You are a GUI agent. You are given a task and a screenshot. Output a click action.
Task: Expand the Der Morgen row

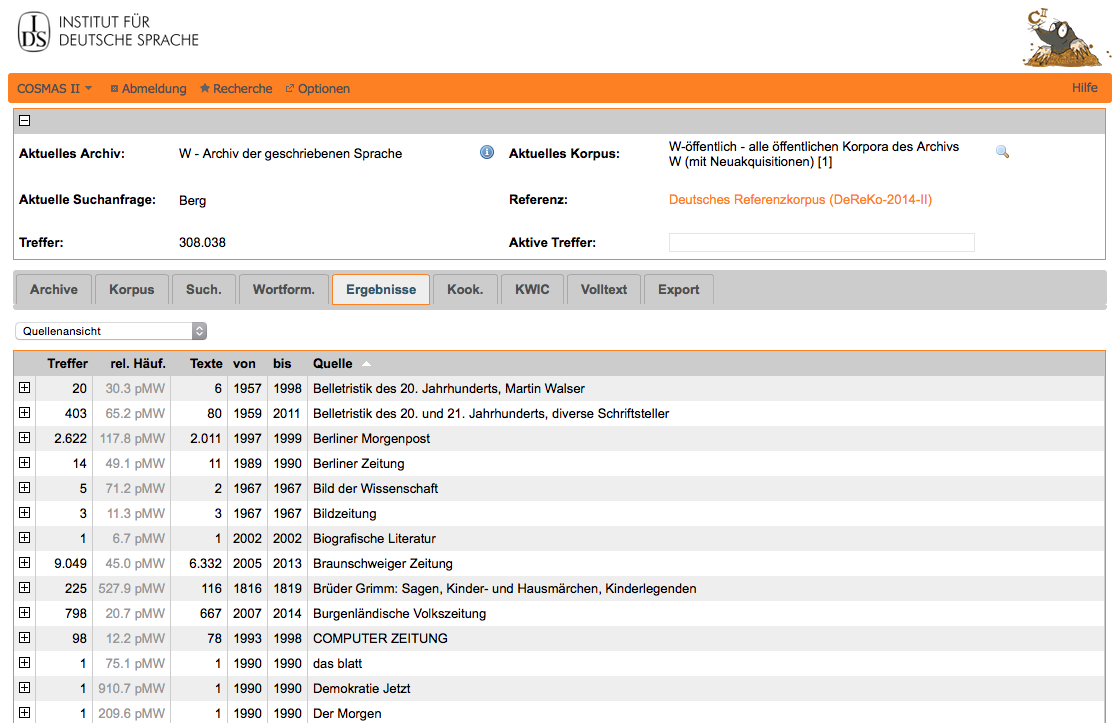(x=24, y=713)
